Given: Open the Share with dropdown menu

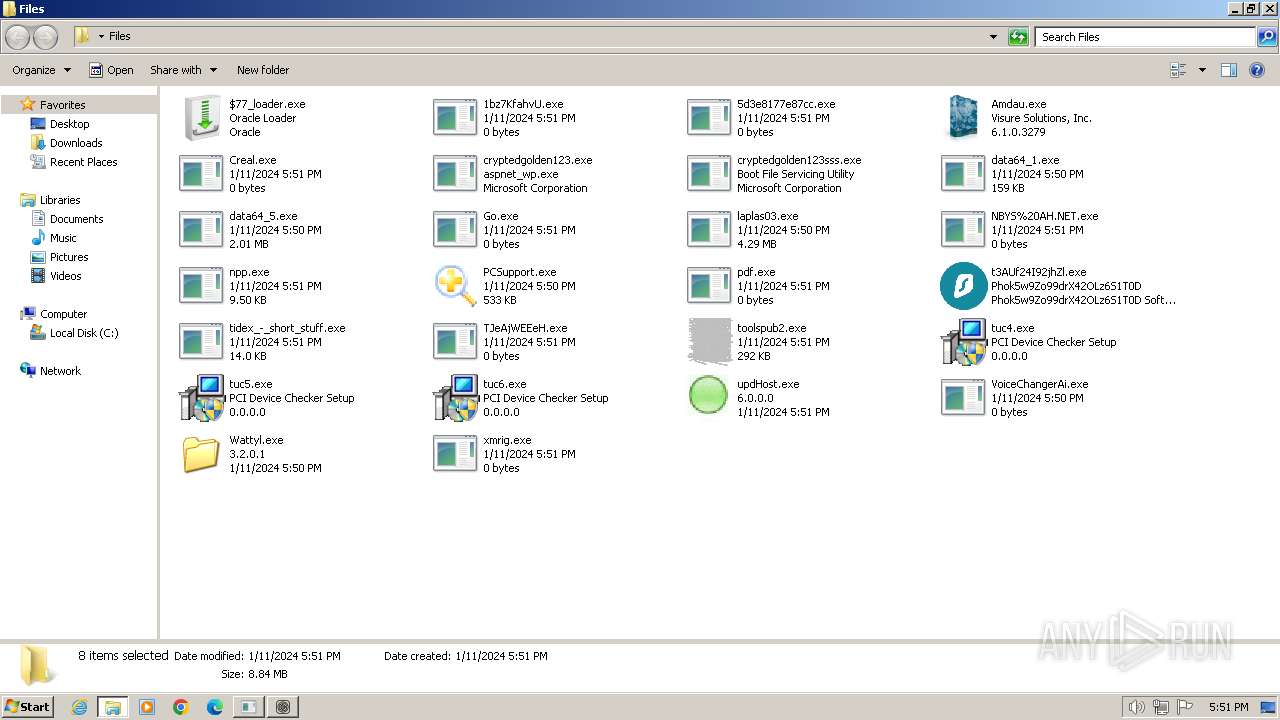Looking at the screenshot, I should pyautogui.click(x=183, y=70).
